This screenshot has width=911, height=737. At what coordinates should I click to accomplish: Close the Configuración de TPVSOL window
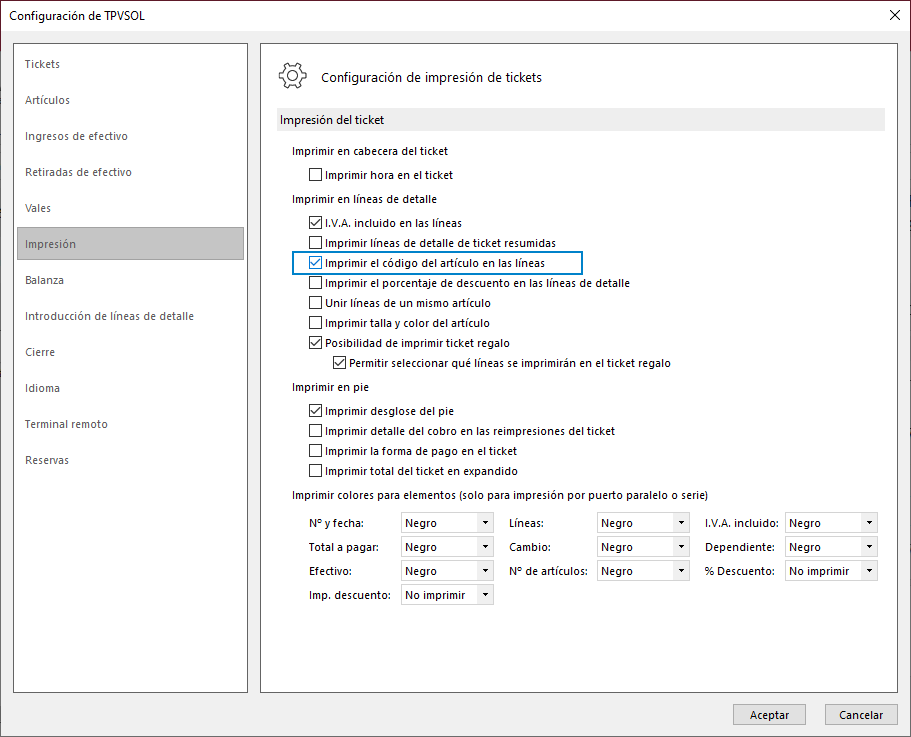895,15
